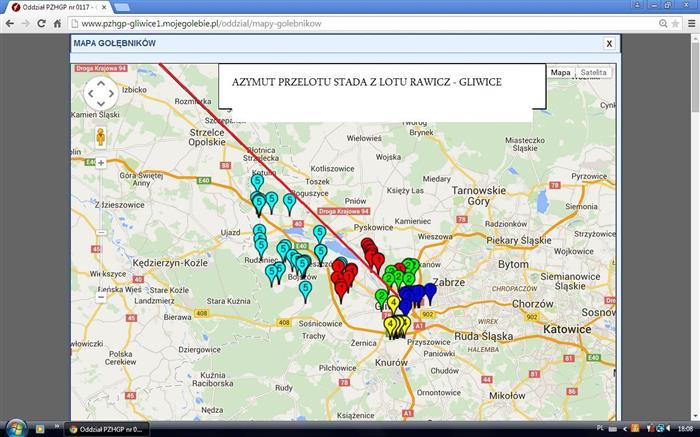Screen dimensions: 700x437
Task: Click the yellow marker numbered 4 near Gliwice
Action: pyautogui.click(x=394, y=301)
